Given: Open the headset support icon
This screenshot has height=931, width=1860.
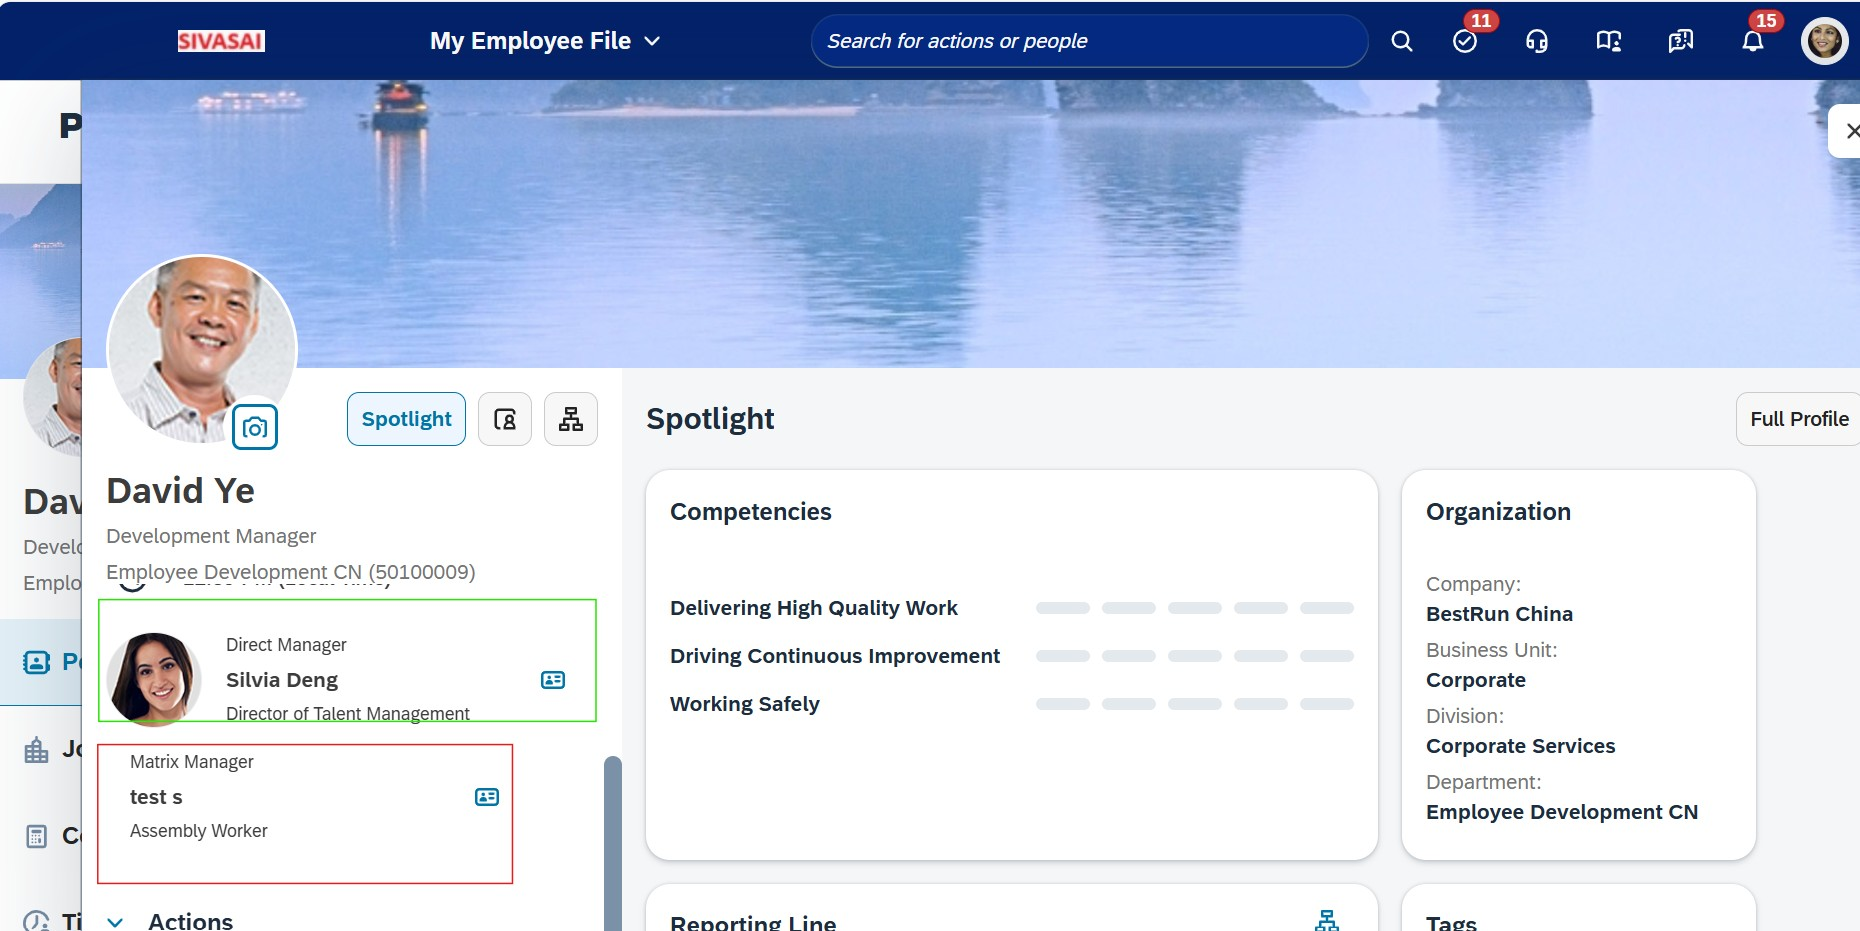Looking at the screenshot, I should 1537,41.
